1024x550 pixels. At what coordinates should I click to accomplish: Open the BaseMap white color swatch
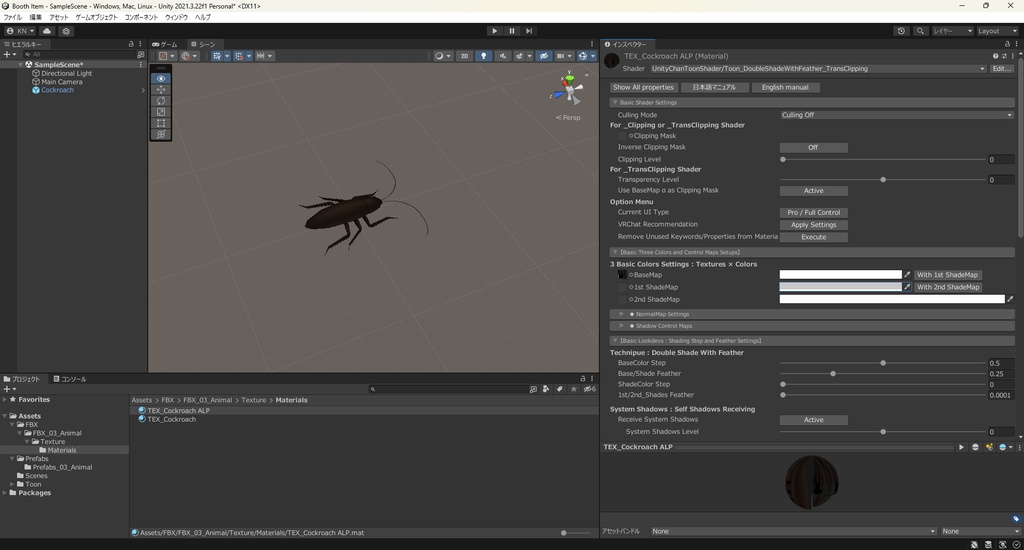(840, 274)
